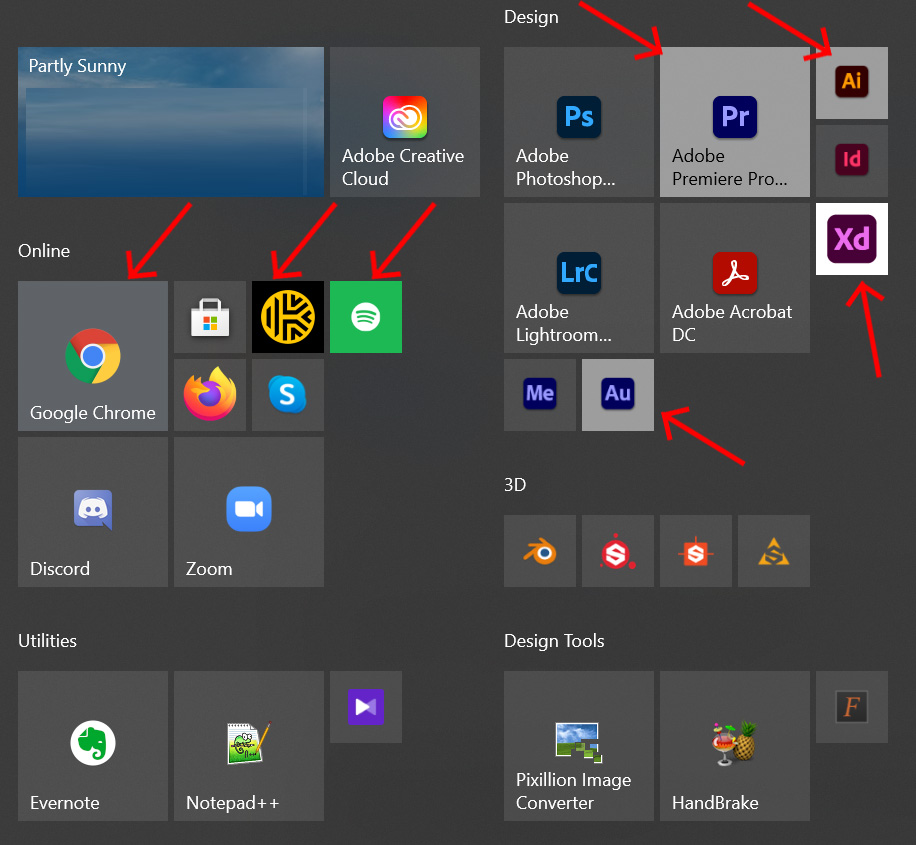Select the Utilities group heading
The width and height of the screenshot is (916, 845).
pyautogui.click(x=47, y=640)
